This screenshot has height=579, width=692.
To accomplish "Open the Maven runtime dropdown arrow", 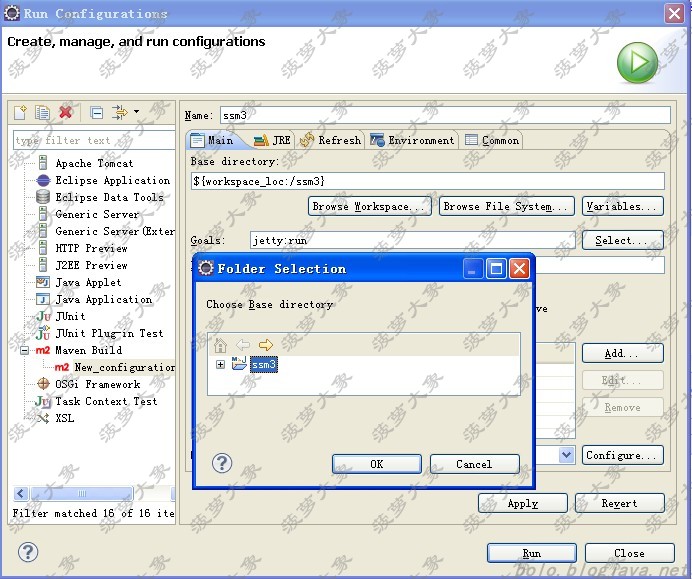I will click(x=567, y=455).
